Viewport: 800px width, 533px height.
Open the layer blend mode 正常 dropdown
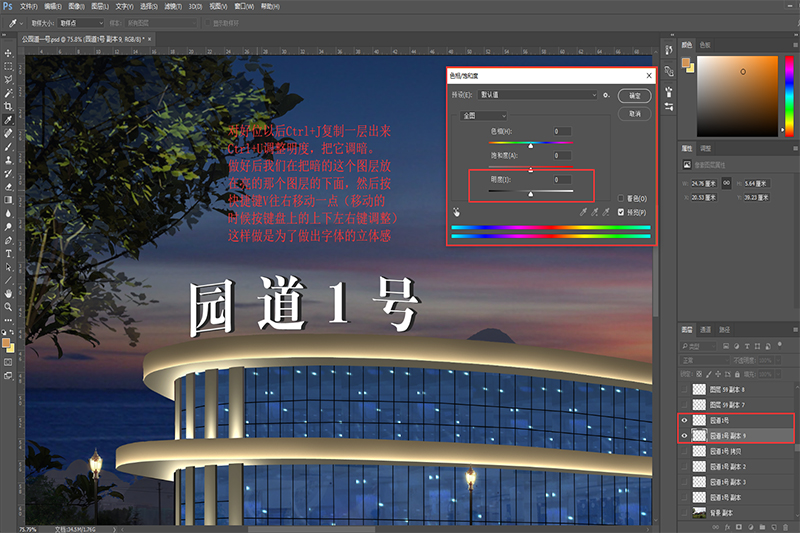click(705, 358)
